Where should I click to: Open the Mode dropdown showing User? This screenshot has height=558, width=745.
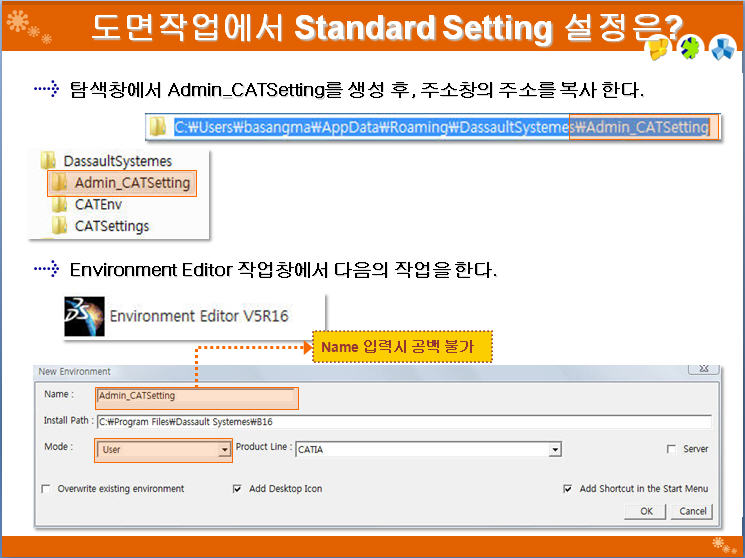[224, 450]
